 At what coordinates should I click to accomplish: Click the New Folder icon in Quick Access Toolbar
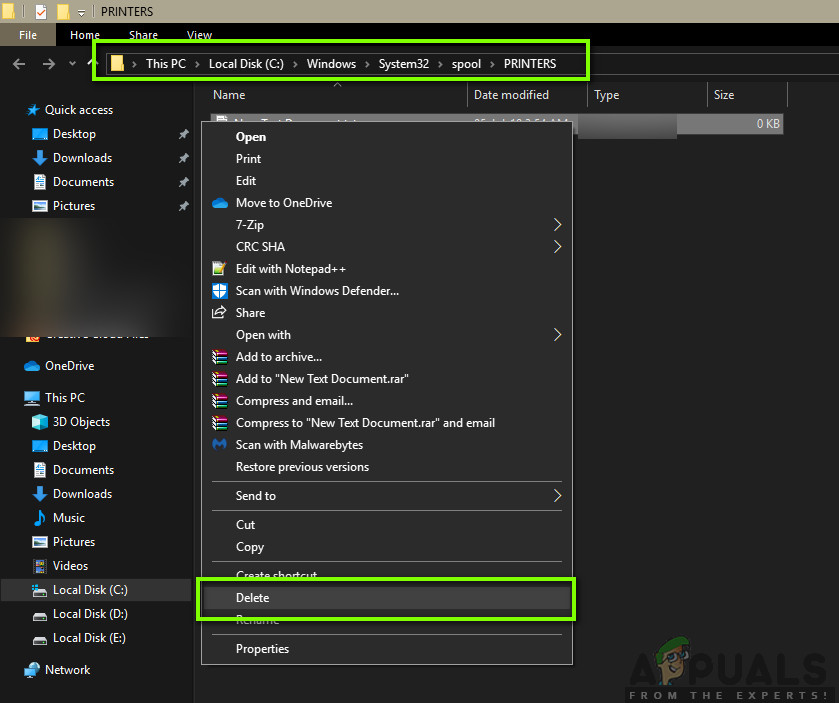tap(63, 11)
